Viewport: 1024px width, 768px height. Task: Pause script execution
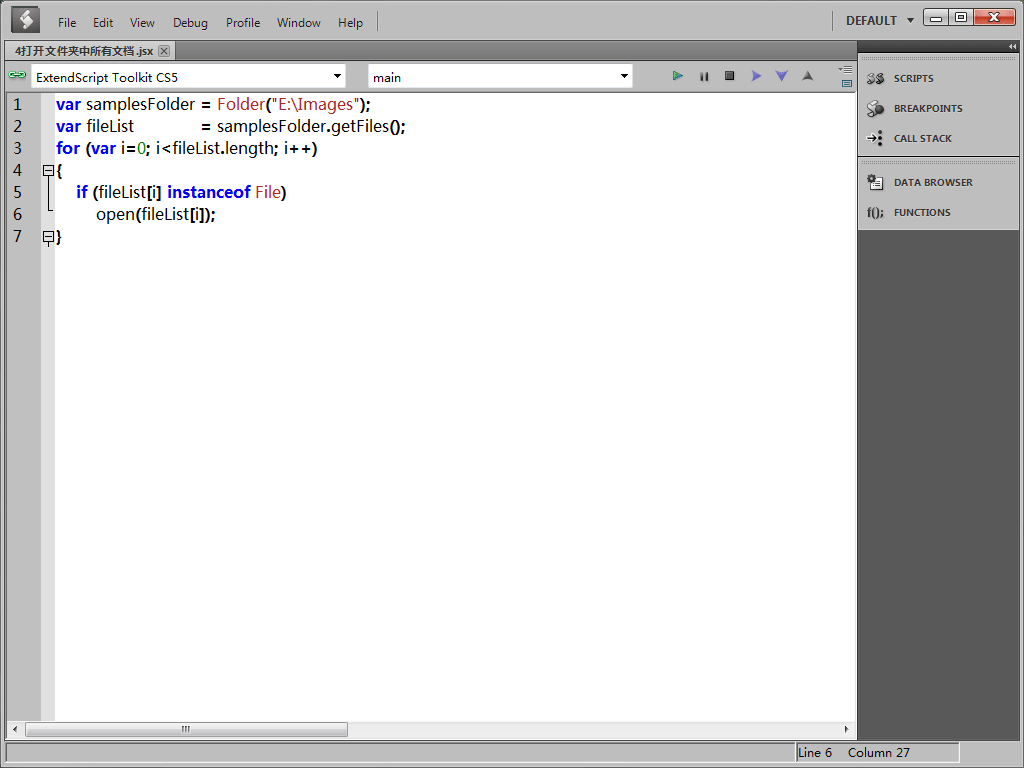click(x=704, y=76)
